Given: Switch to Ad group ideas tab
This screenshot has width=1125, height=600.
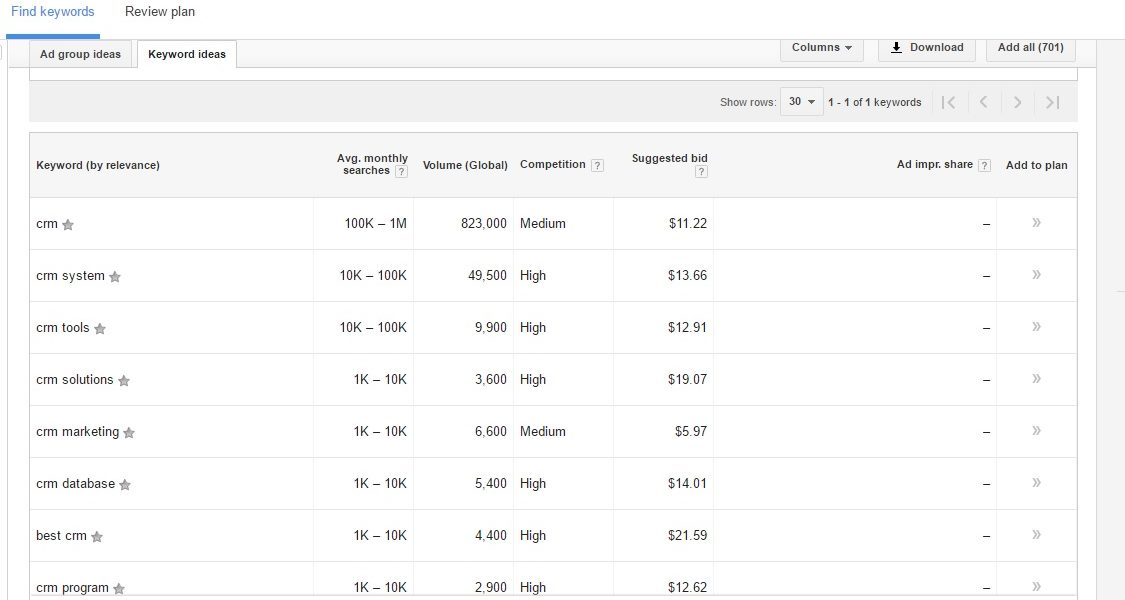Looking at the screenshot, I should click(80, 54).
